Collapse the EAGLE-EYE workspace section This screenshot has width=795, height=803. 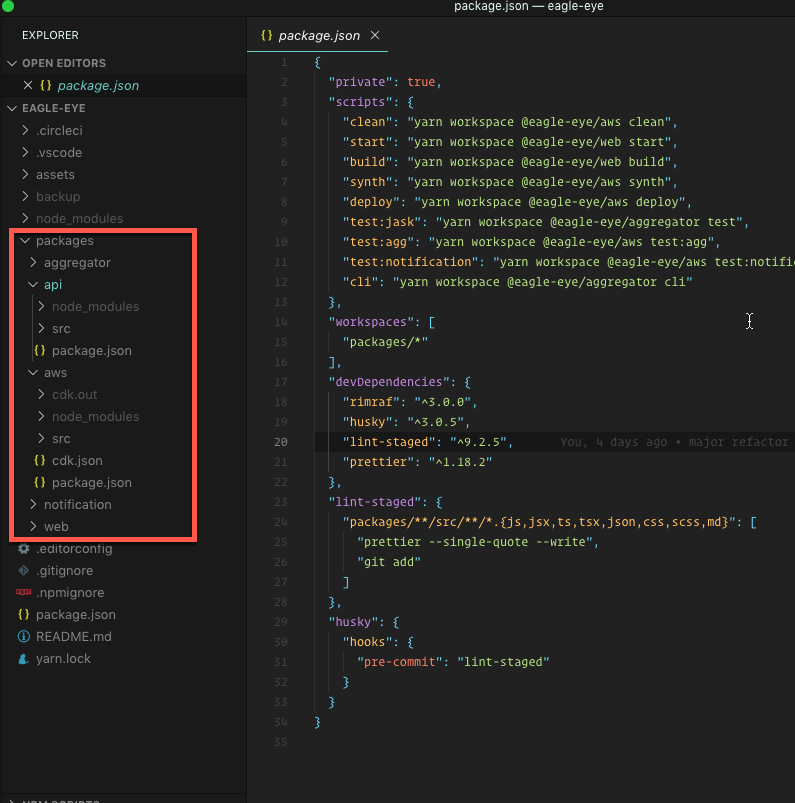click(12, 108)
